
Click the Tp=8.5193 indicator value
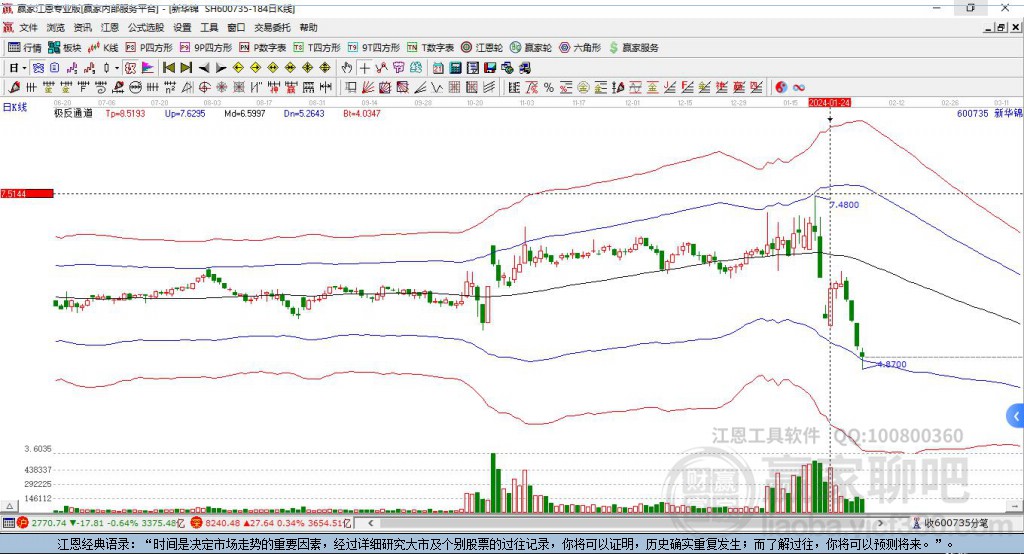(x=125, y=114)
